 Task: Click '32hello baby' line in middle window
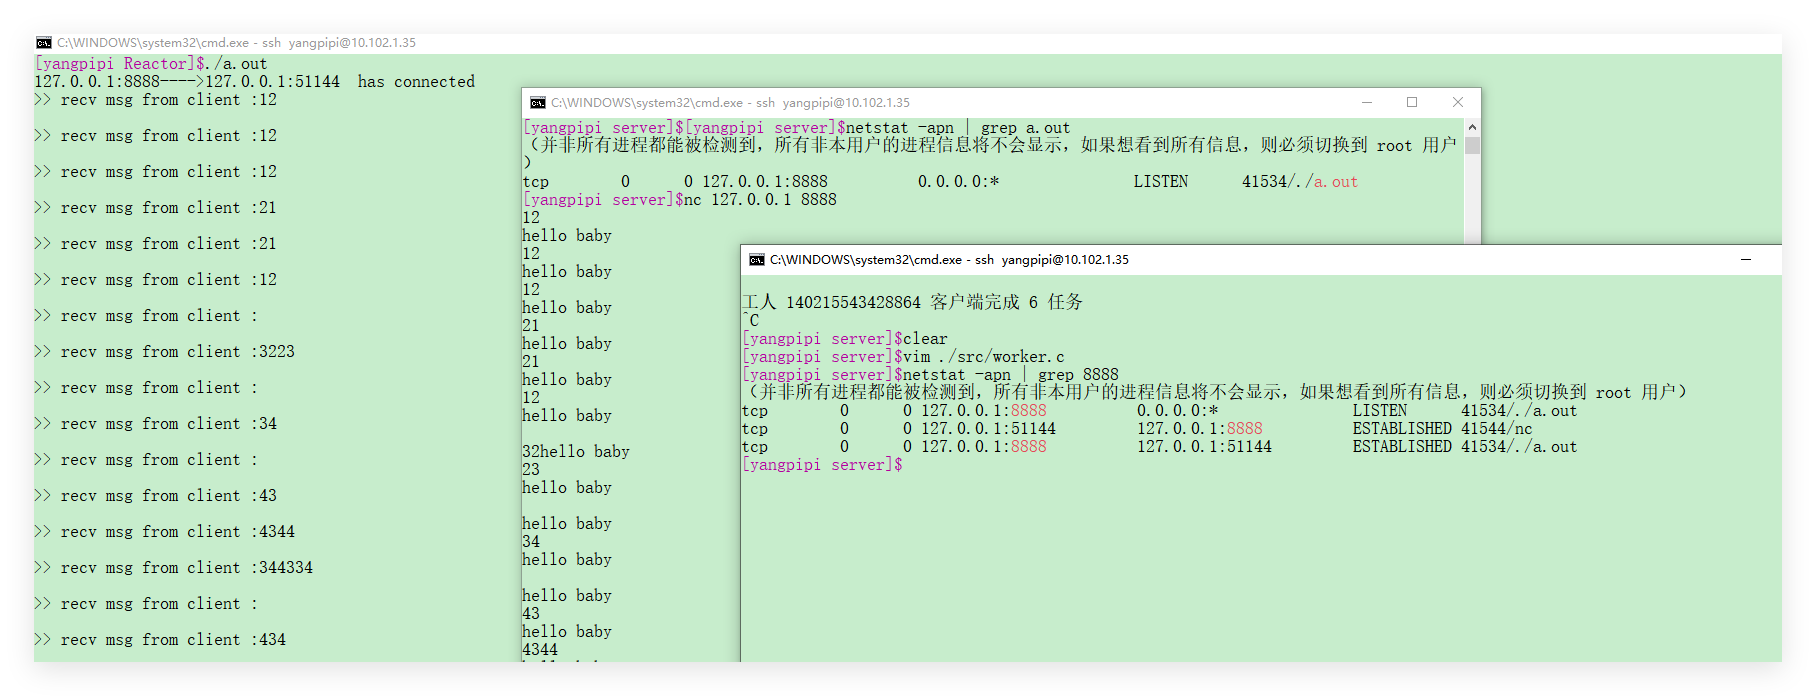576,452
